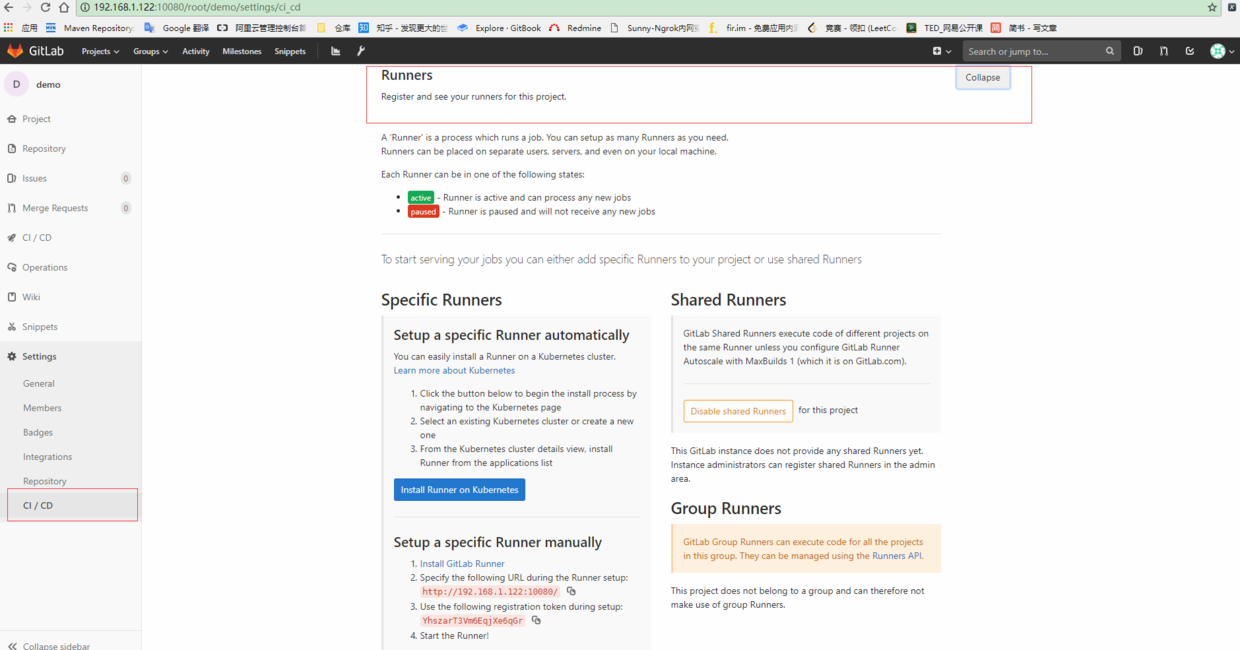Open the Explore GitBook bookmark

[x=499, y=28]
